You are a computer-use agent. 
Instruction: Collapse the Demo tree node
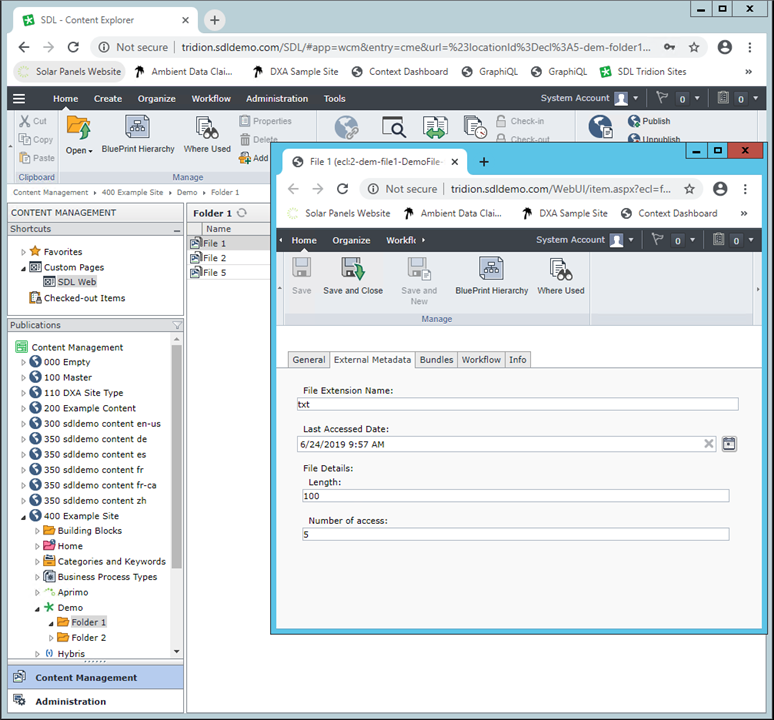click(x=37, y=608)
